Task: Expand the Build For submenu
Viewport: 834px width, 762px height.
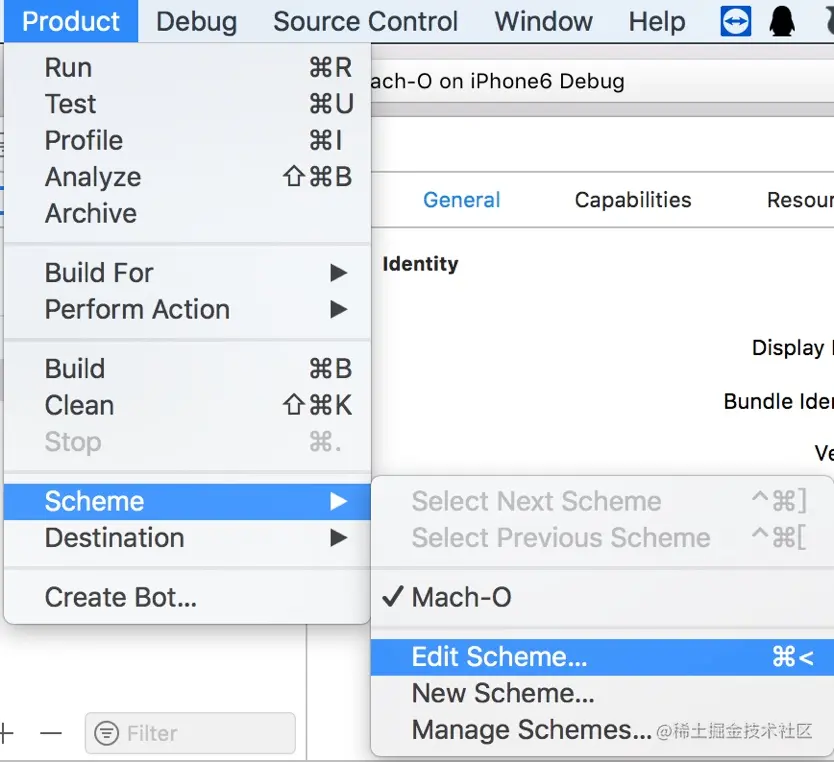Action: tap(100, 272)
